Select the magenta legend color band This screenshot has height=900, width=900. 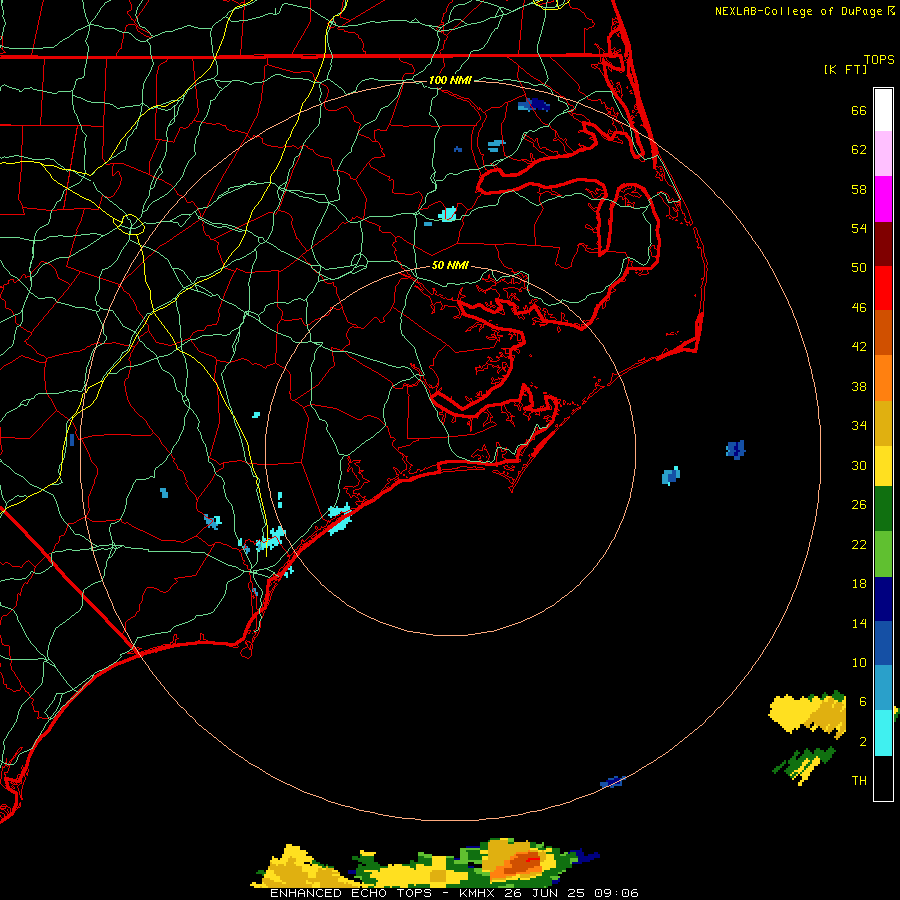pos(883,199)
